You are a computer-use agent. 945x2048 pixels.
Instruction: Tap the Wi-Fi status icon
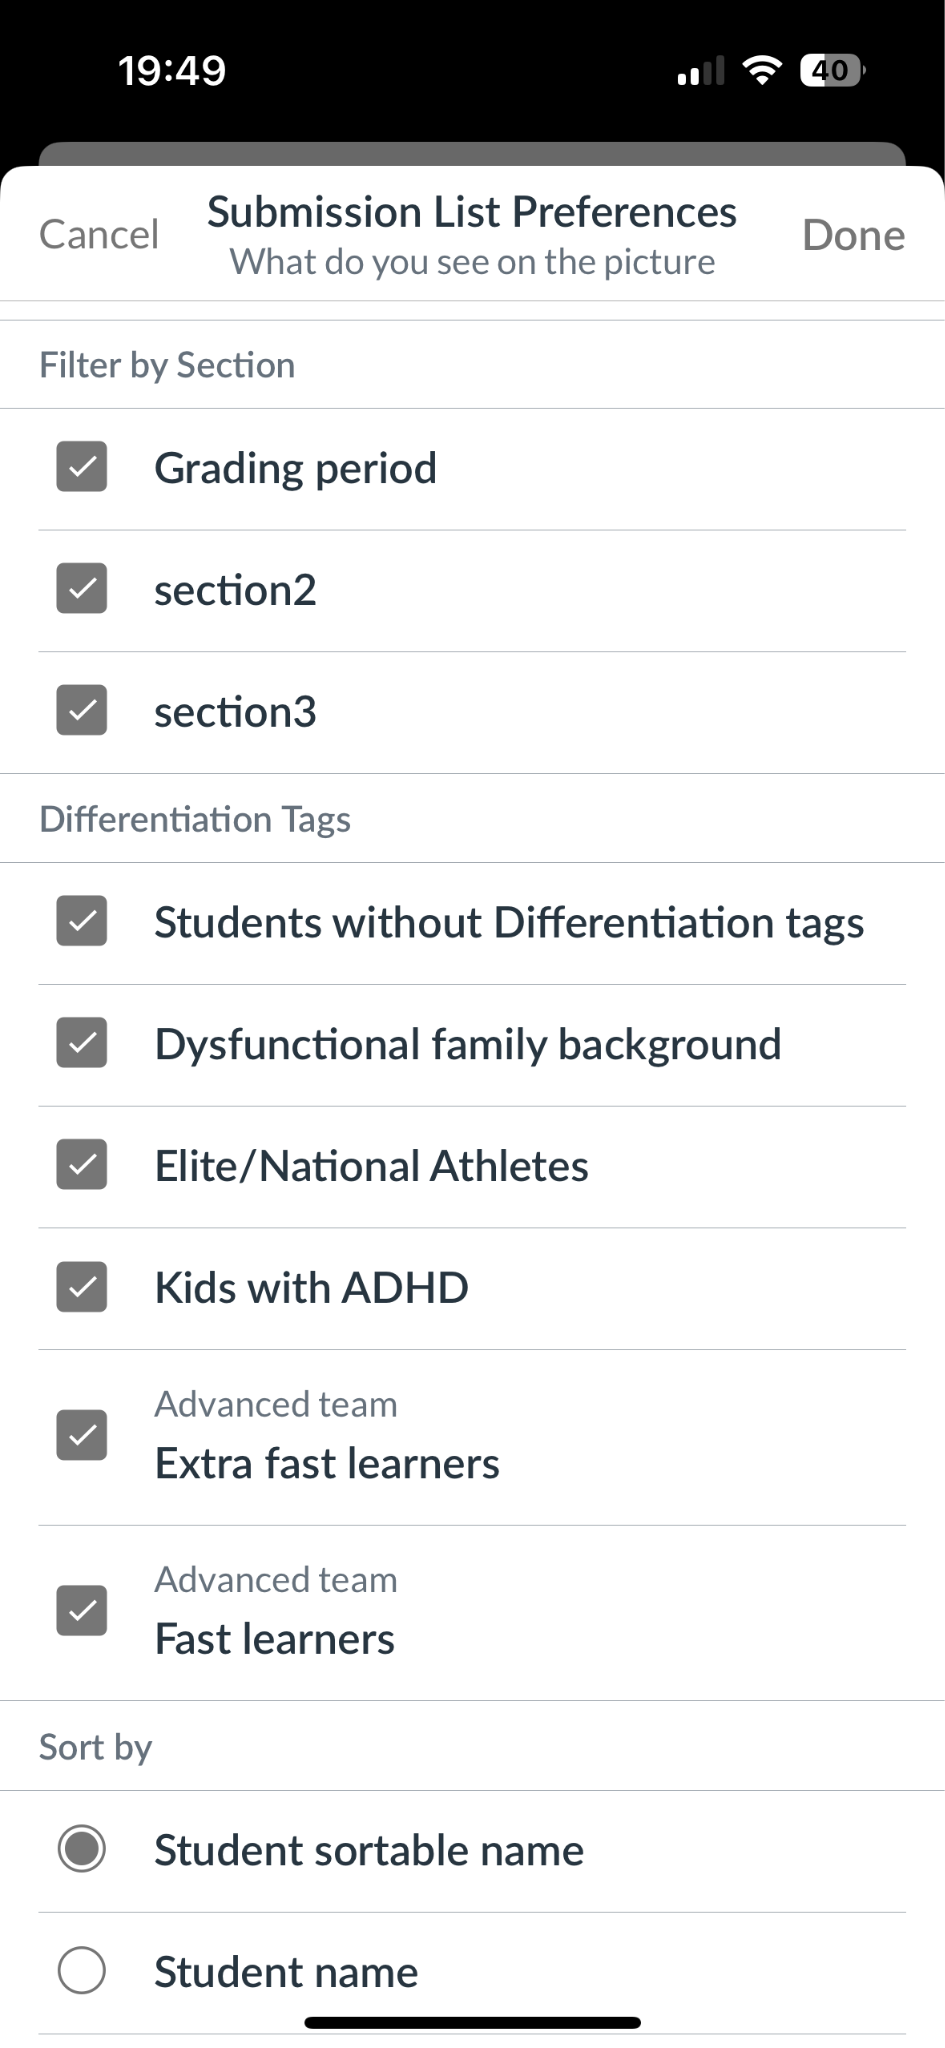click(762, 70)
